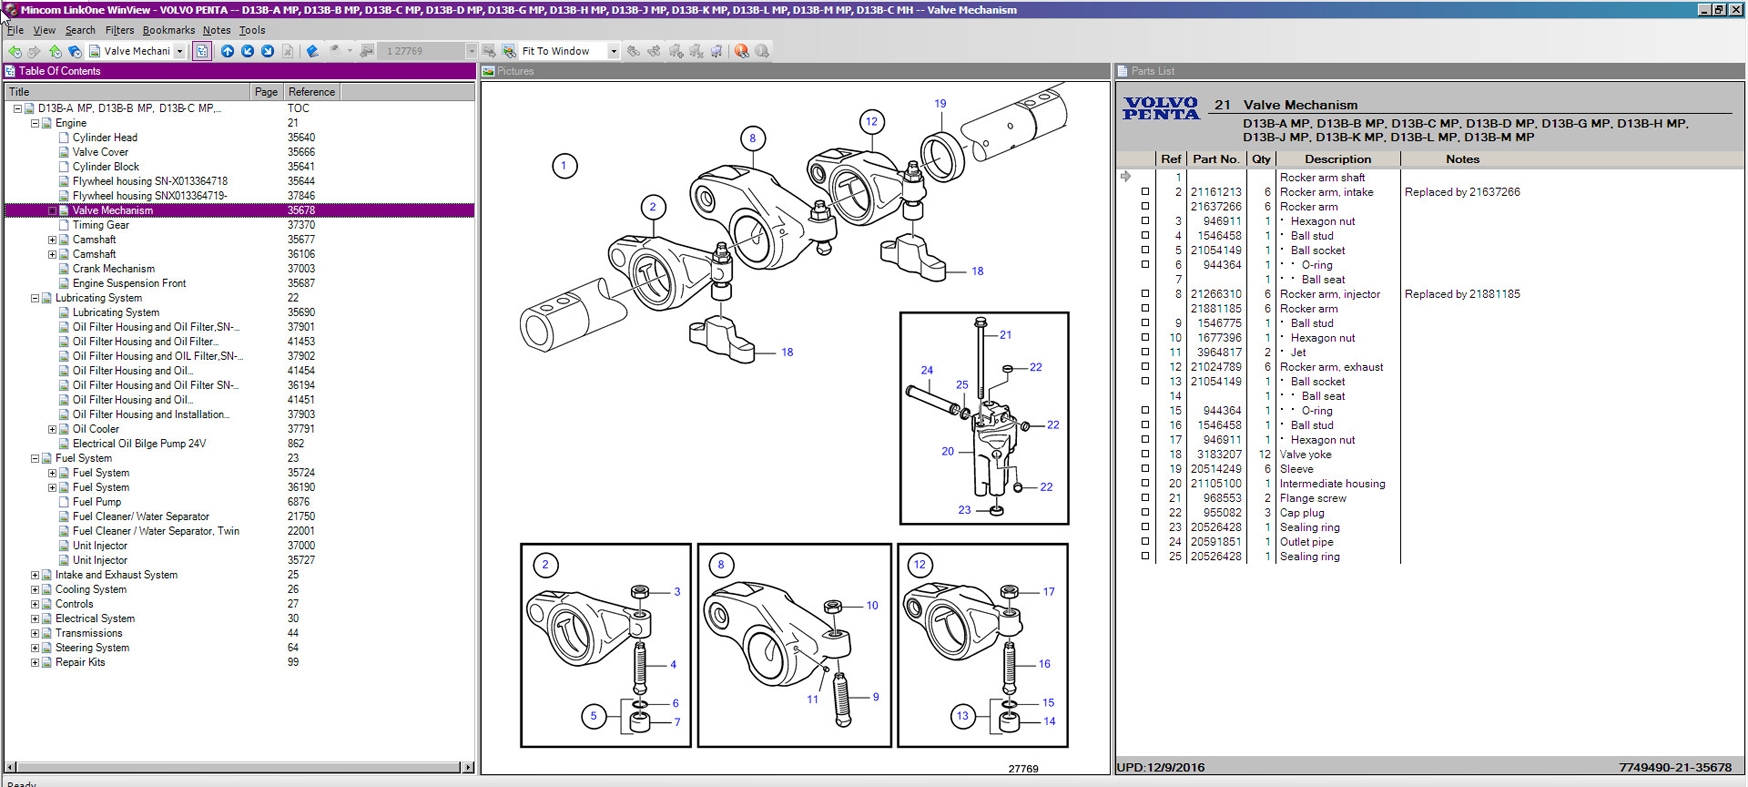
Task: Toggle the table of contents toolbar icon
Action: (x=201, y=51)
